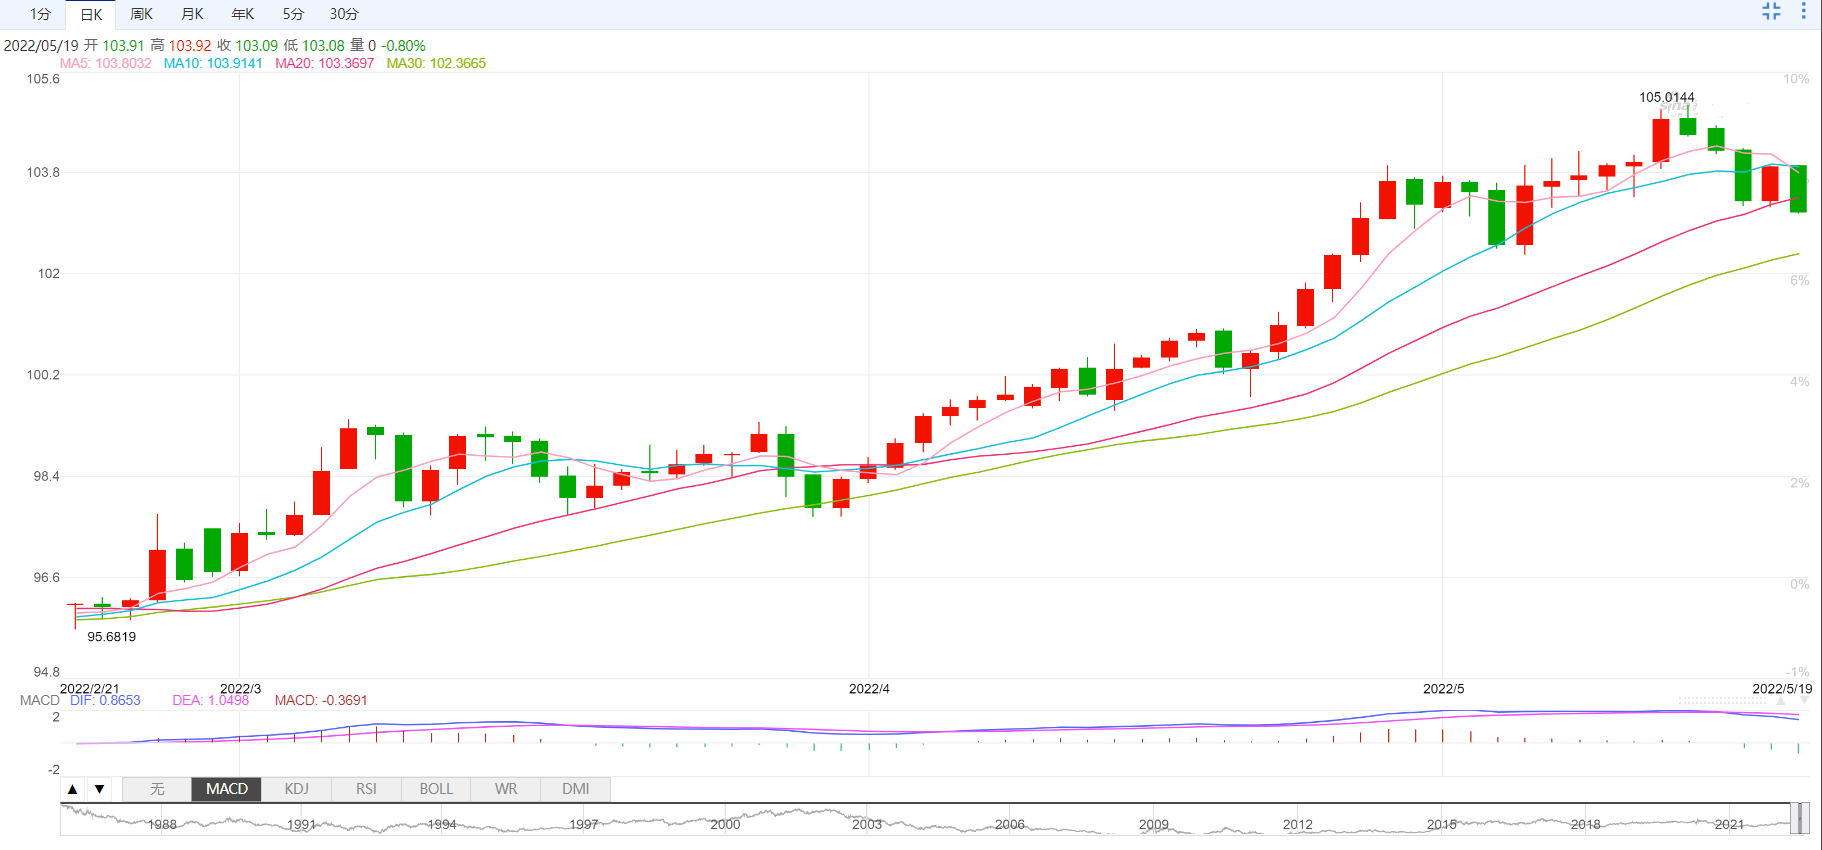The height and width of the screenshot is (850, 1822).
Task: Click the 95.6819 low price label
Action: coord(111,636)
